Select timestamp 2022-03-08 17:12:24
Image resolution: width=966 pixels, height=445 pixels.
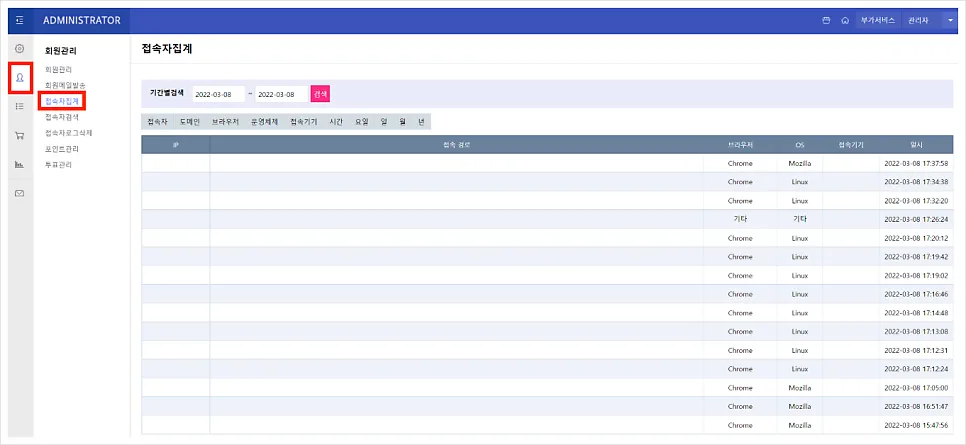pyautogui.click(x=915, y=369)
